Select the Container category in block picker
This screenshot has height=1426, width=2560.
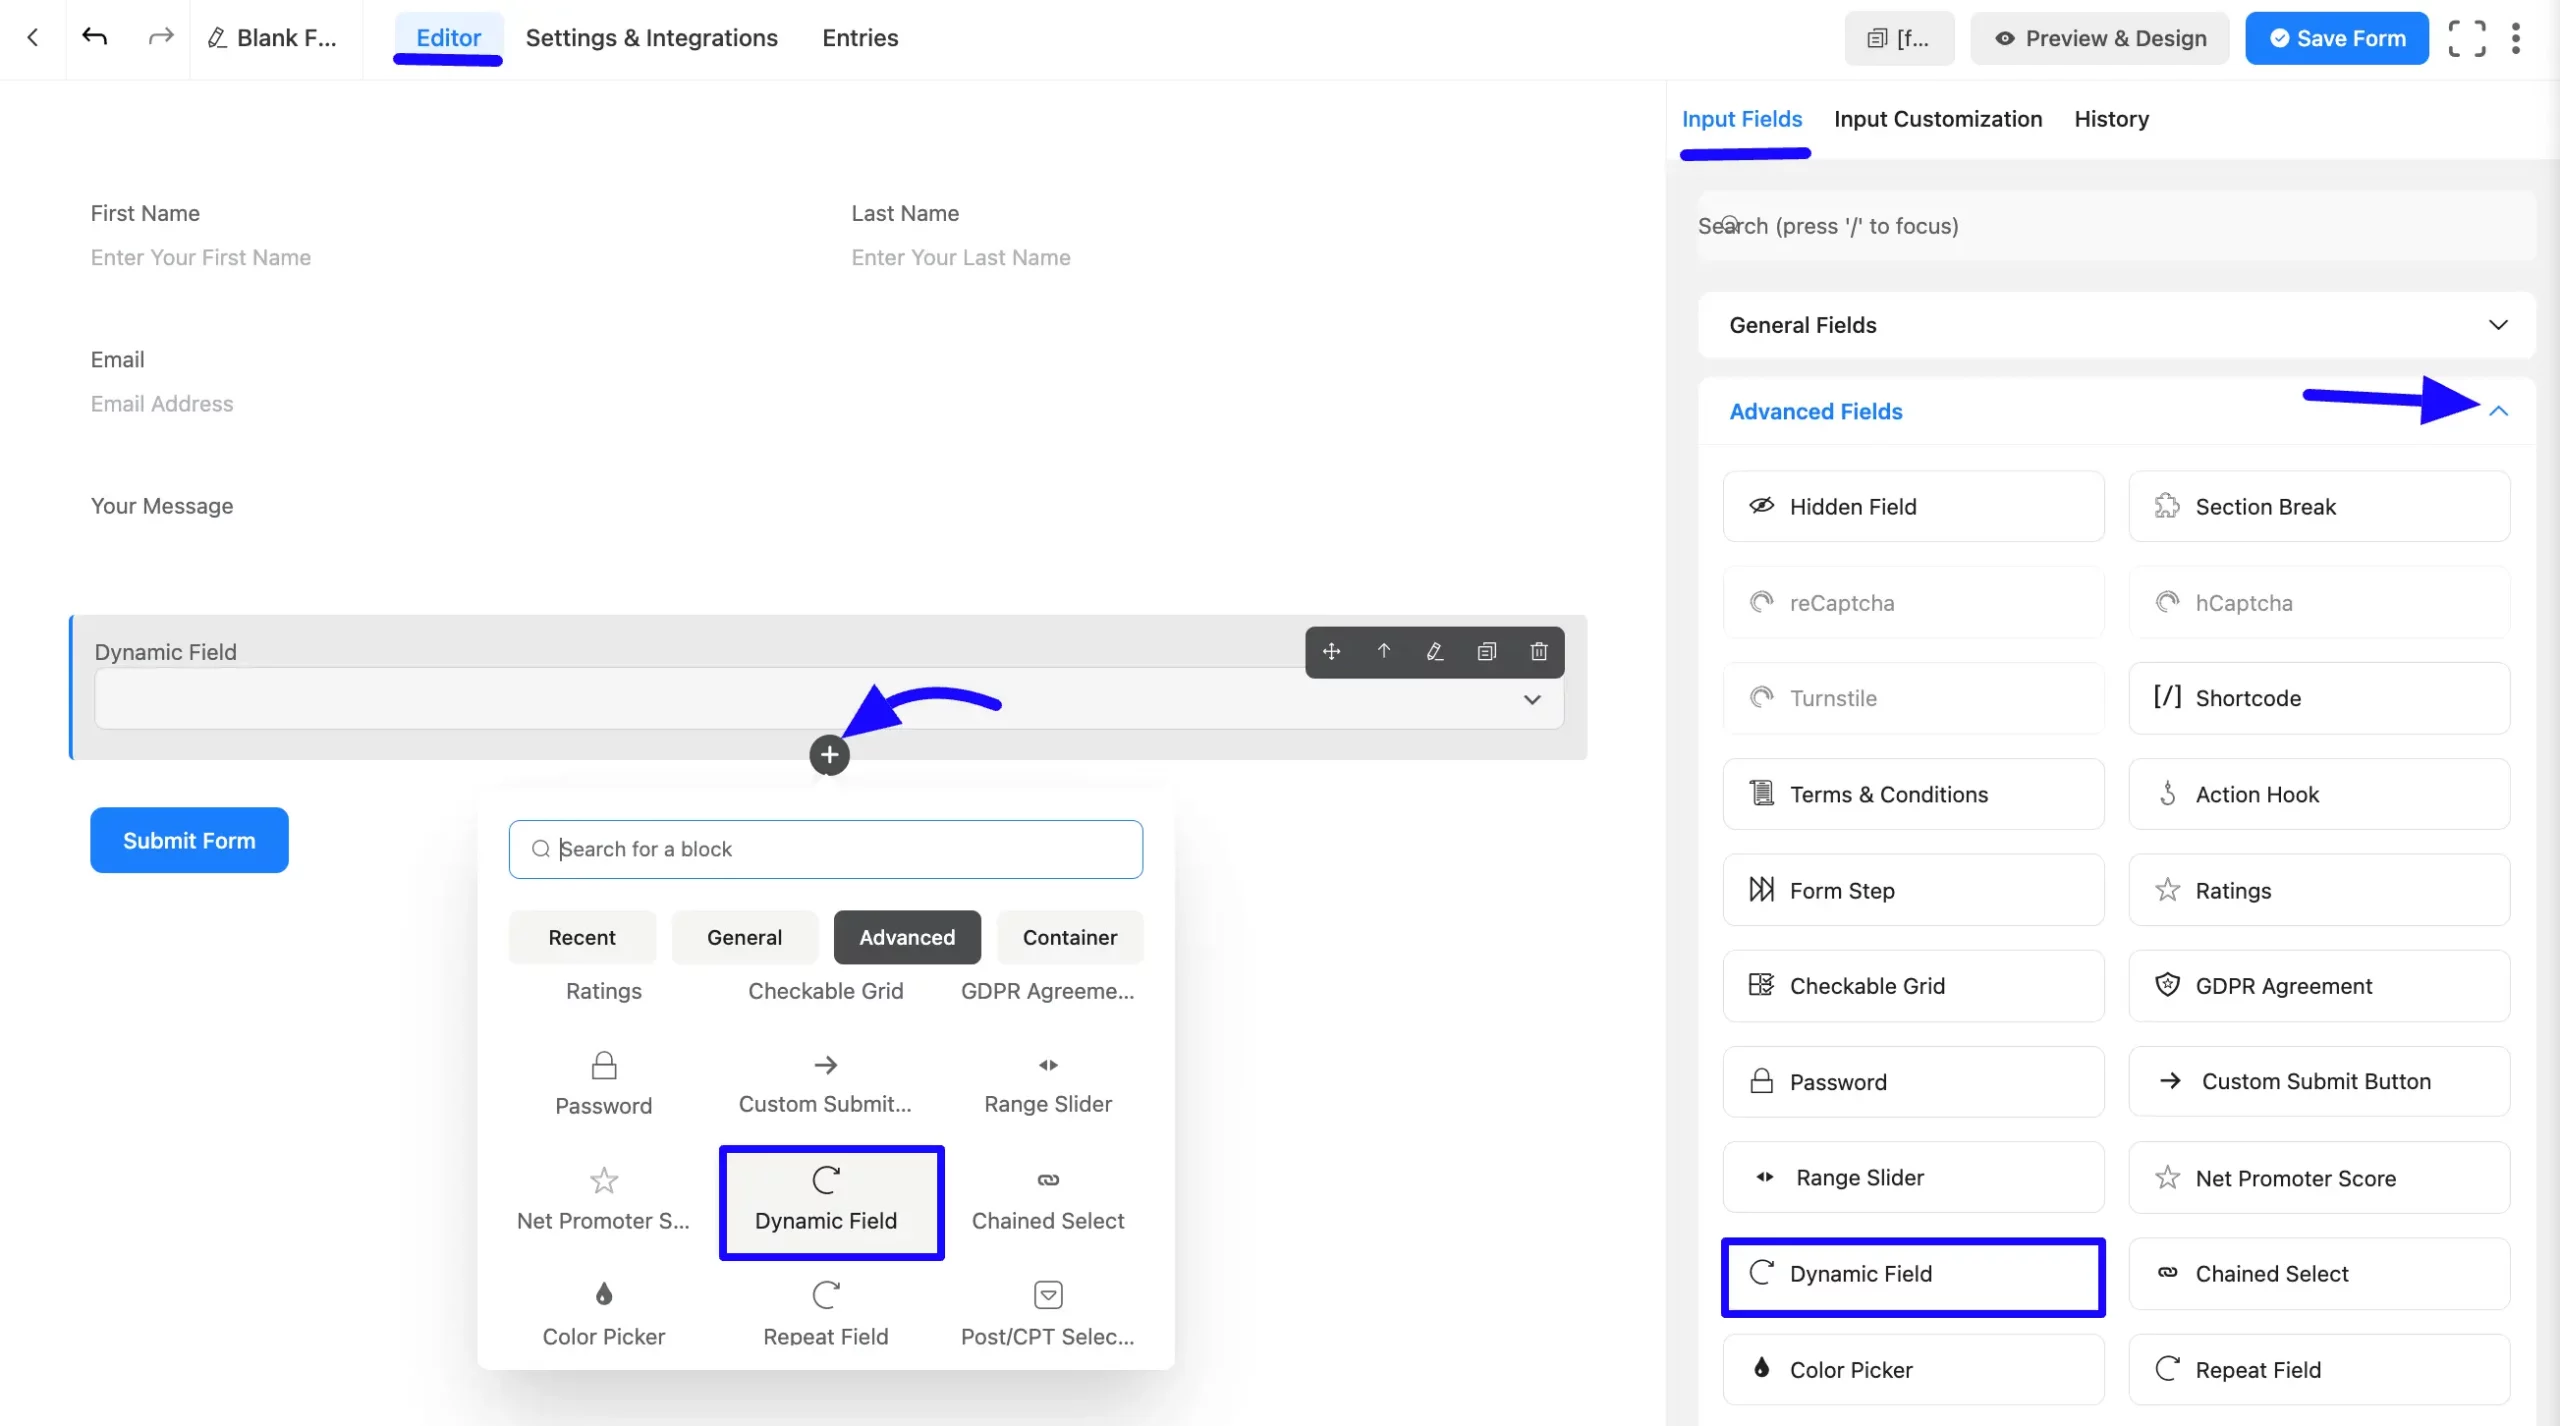pyautogui.click(x=1070, y=937)
